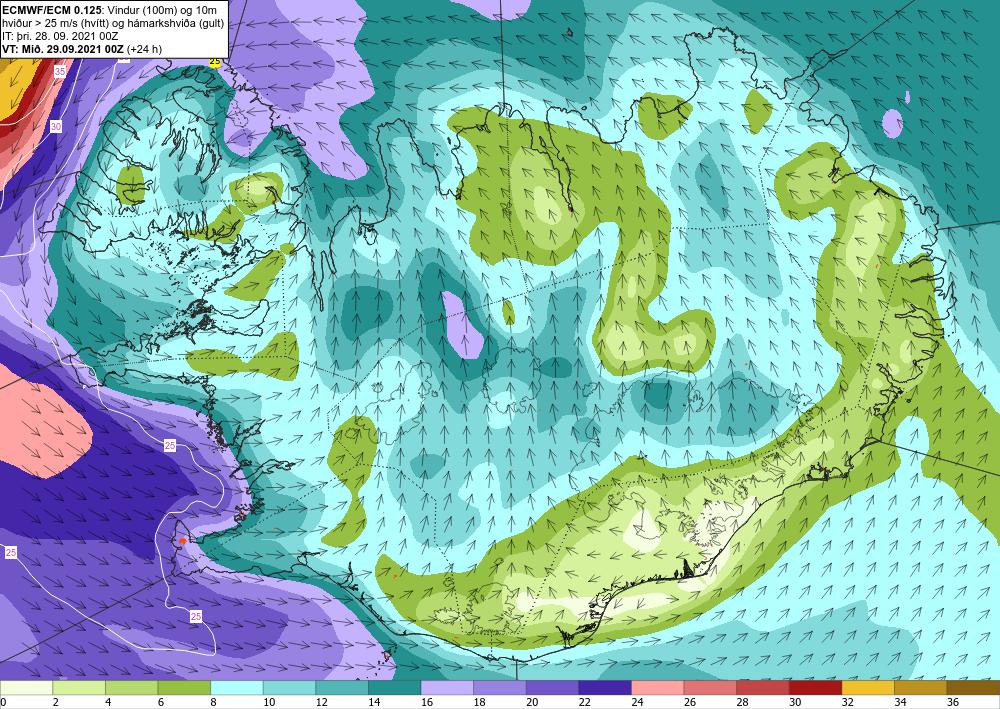Select the yellow-orange 32–34 legend swatch
1000x709 pixels.
point(869,688)
